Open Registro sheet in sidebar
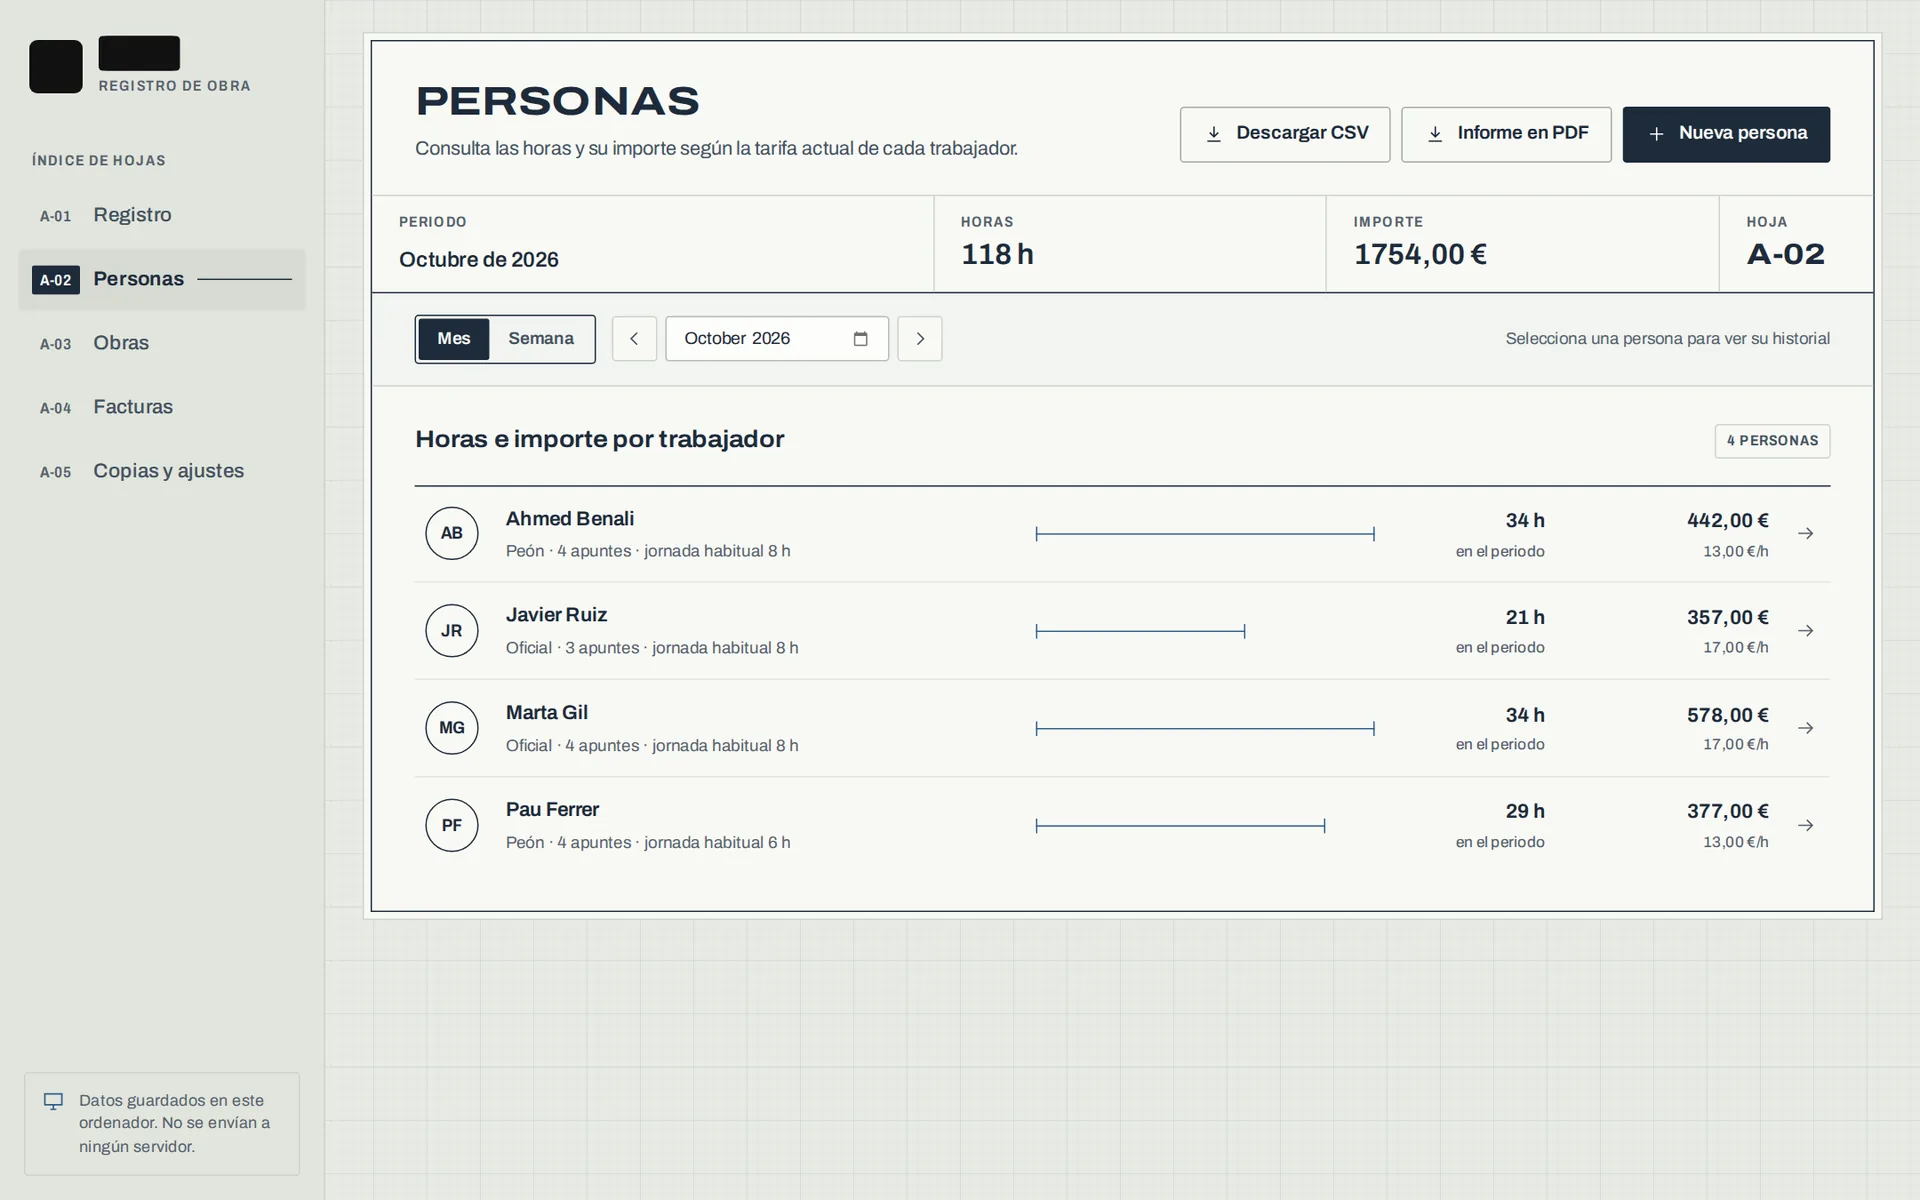This screenshot has height=1200, width=1920. point(162,215)
